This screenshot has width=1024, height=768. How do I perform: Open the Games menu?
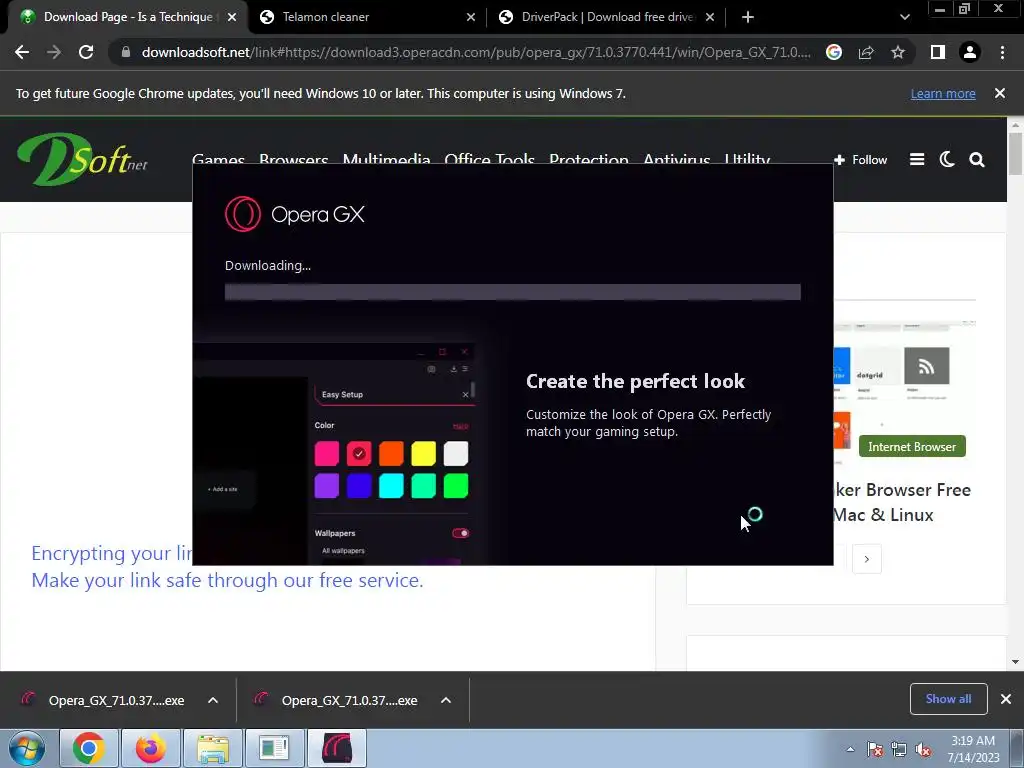tap(218, 159)
